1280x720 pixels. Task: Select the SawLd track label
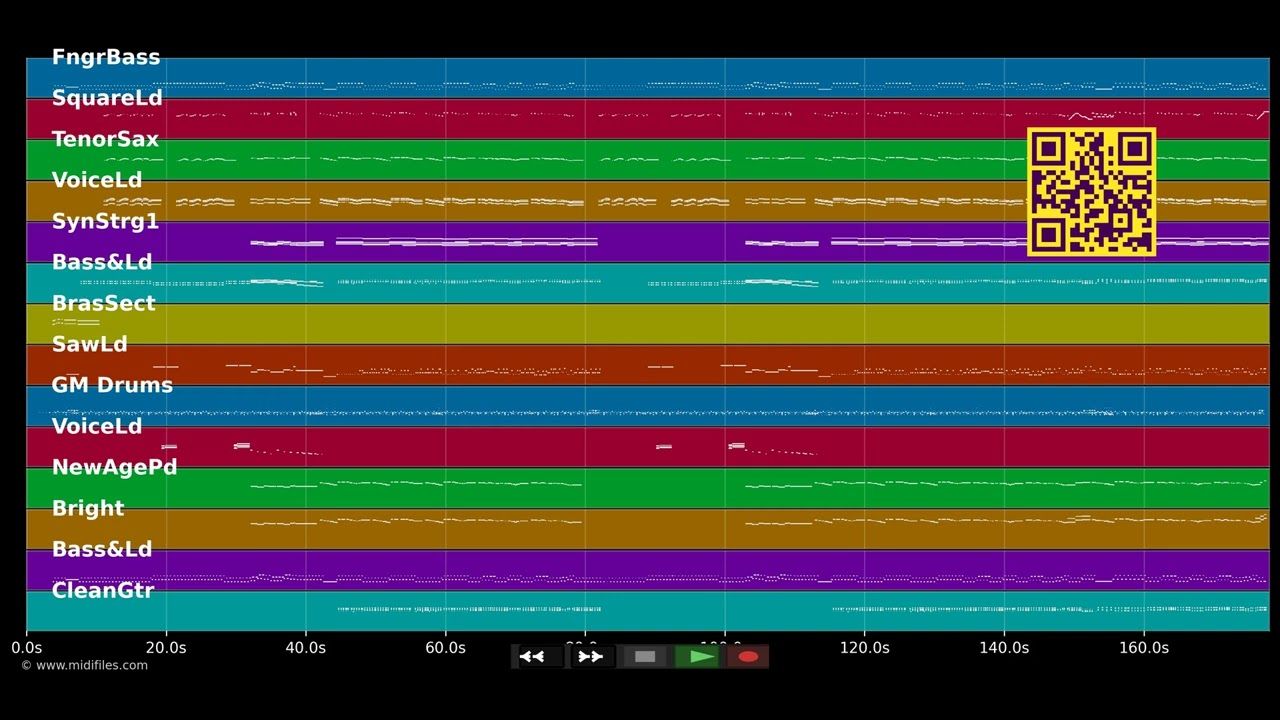coord(90,344)
